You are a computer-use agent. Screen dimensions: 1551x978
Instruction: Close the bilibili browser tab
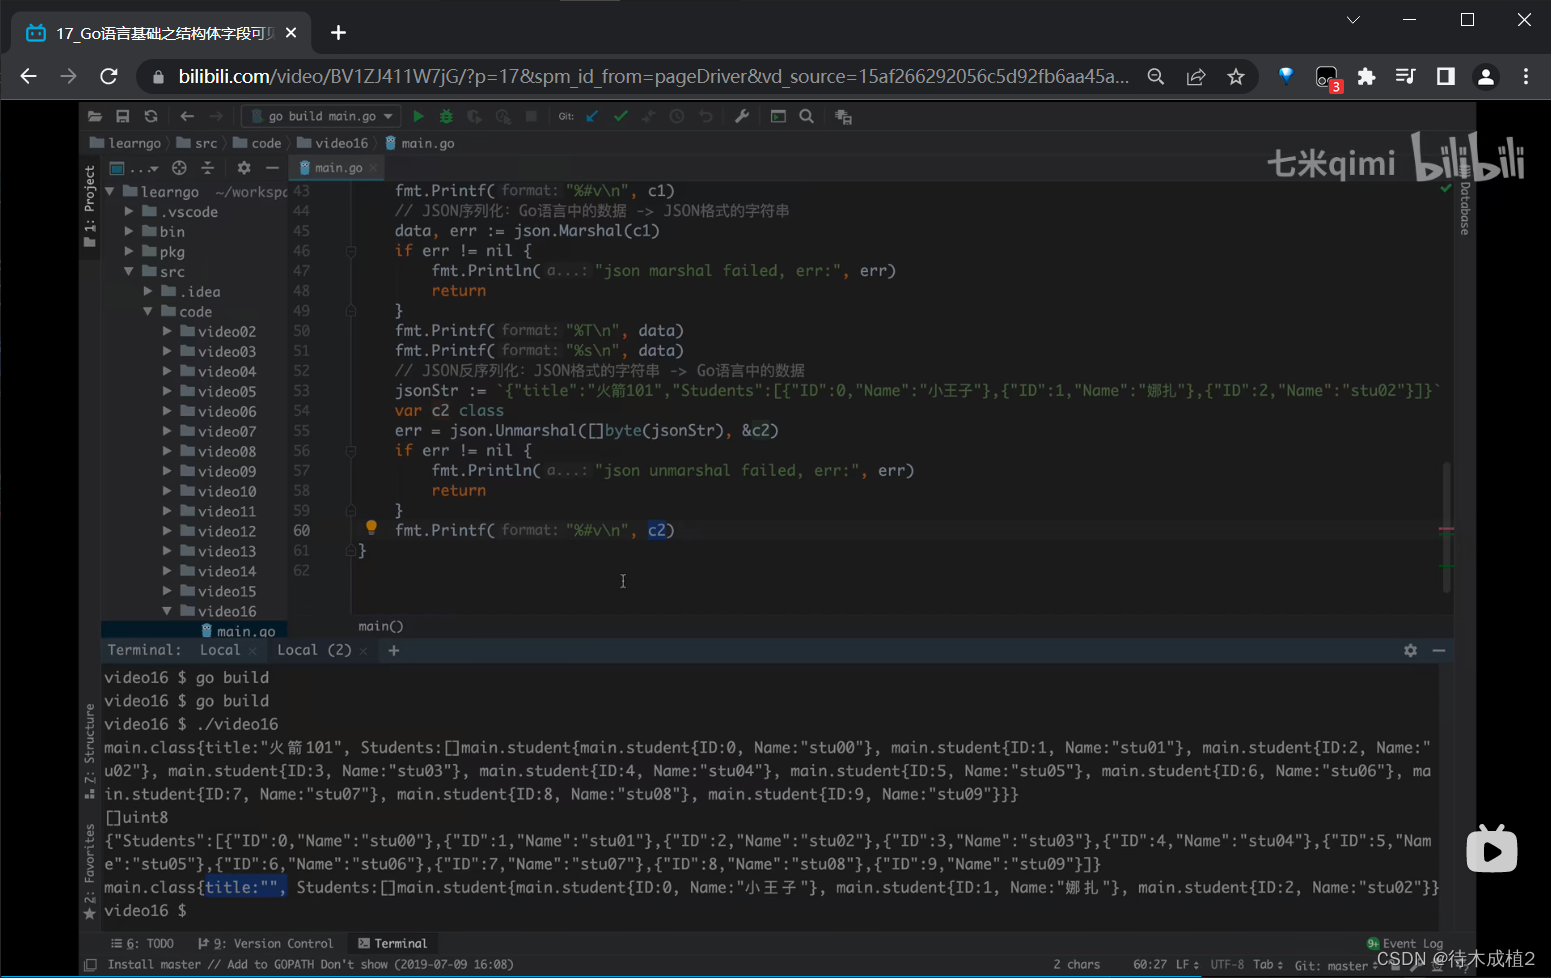[291, 33]
